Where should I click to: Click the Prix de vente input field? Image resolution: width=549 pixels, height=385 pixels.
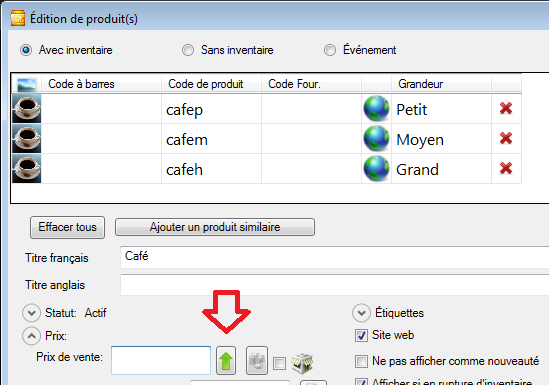(x=161, y=360)
